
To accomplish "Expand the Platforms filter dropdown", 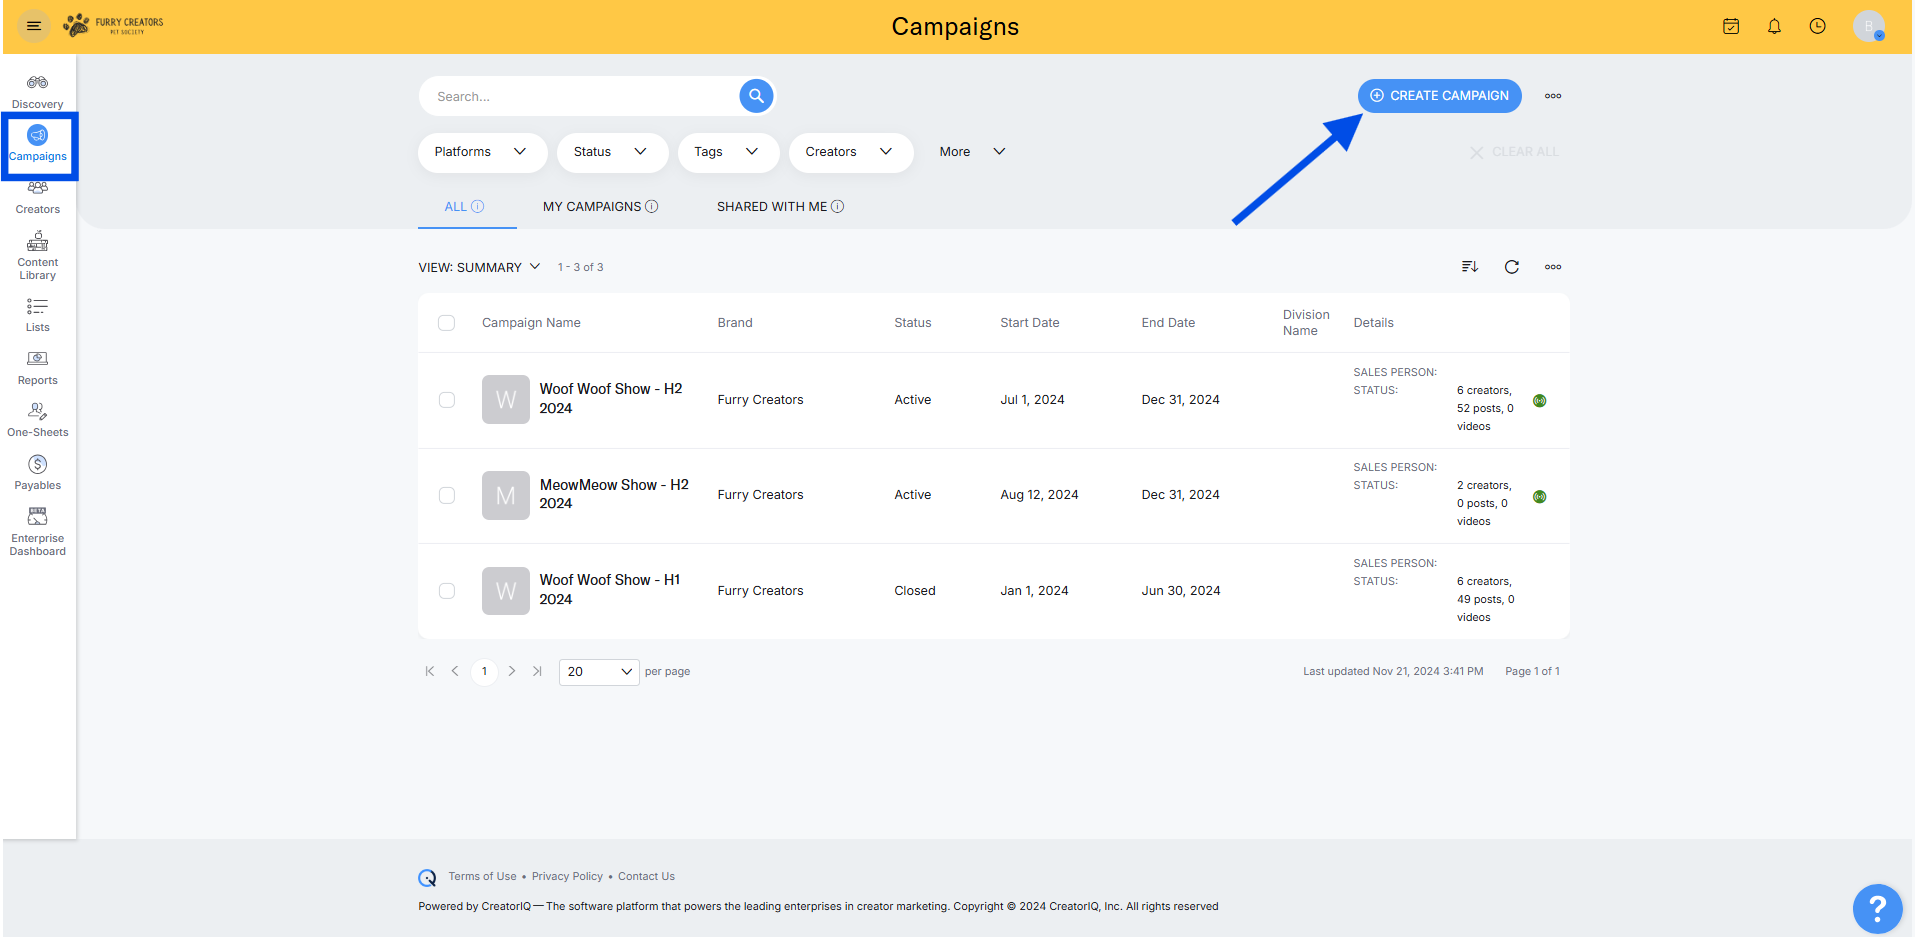I will [x=481, y=152].
